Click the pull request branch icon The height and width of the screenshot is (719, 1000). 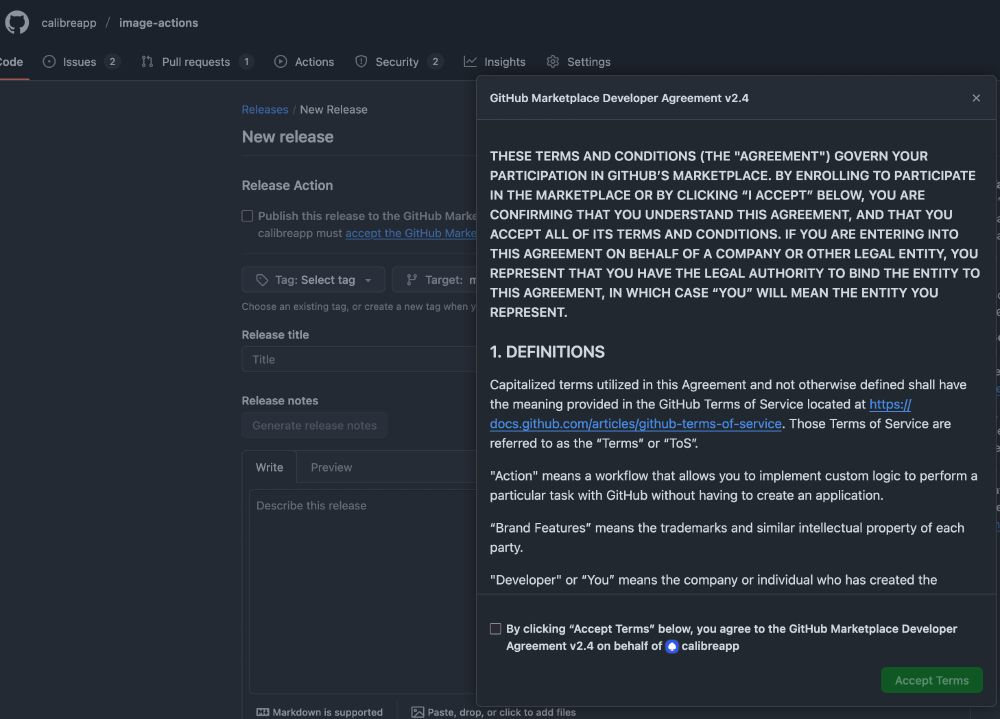(147, 62)
